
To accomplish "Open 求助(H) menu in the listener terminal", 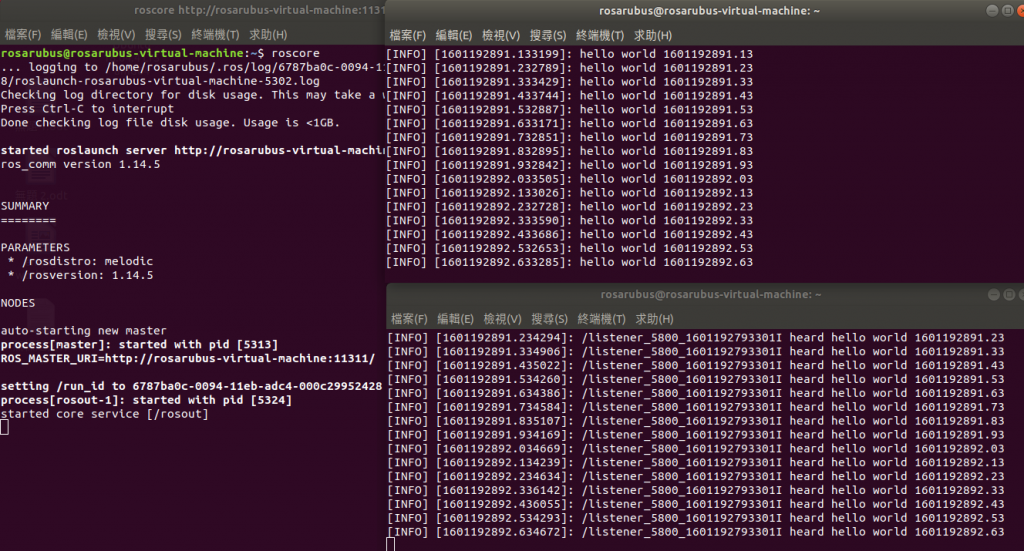I will (654, 319).
